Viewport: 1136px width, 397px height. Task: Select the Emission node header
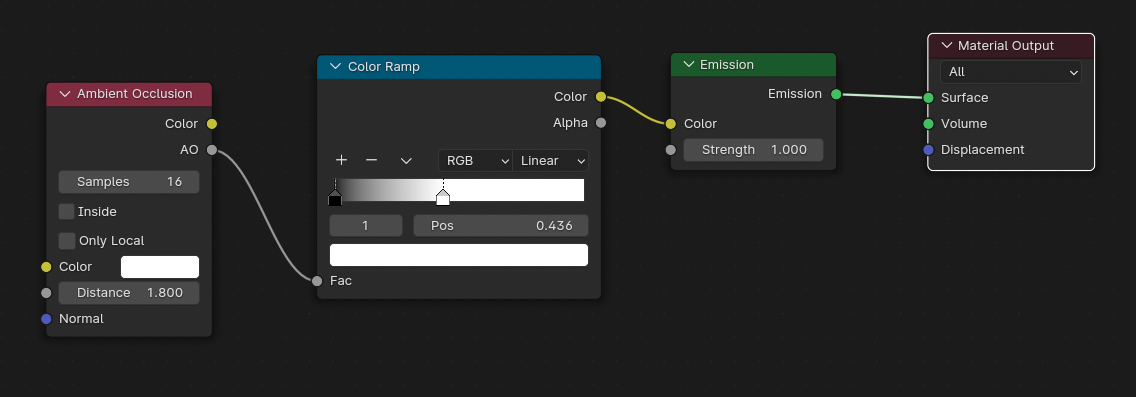coord(753,65)
